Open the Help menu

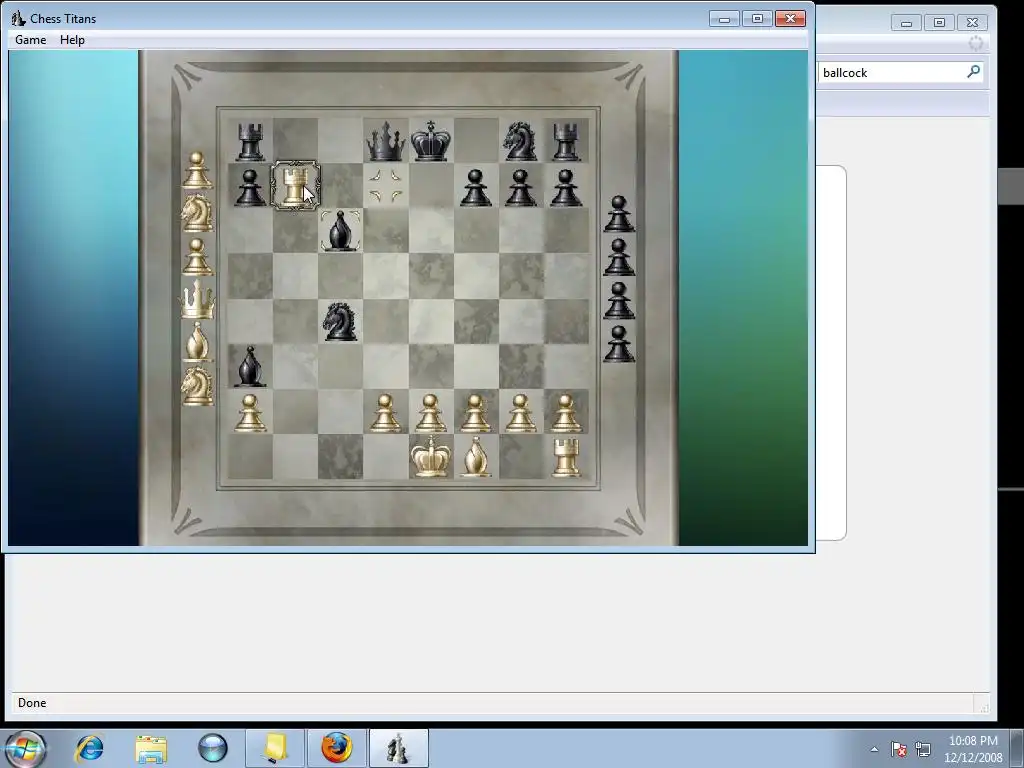point(72,40)
